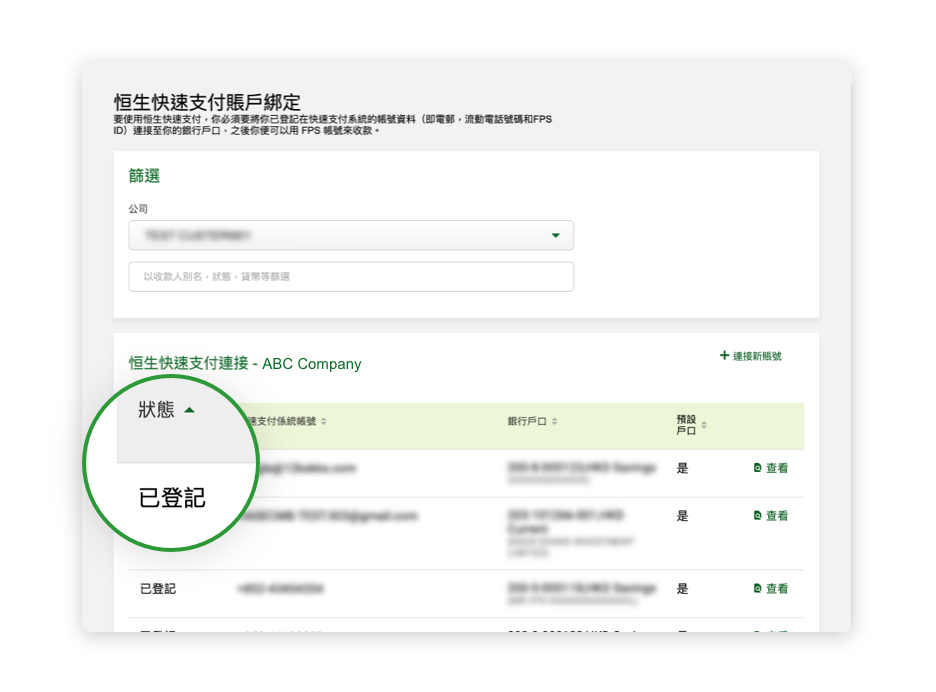The image size is (936, 692).
Task: Select 已登記 status in the phone number row
Action: (158, 589)
